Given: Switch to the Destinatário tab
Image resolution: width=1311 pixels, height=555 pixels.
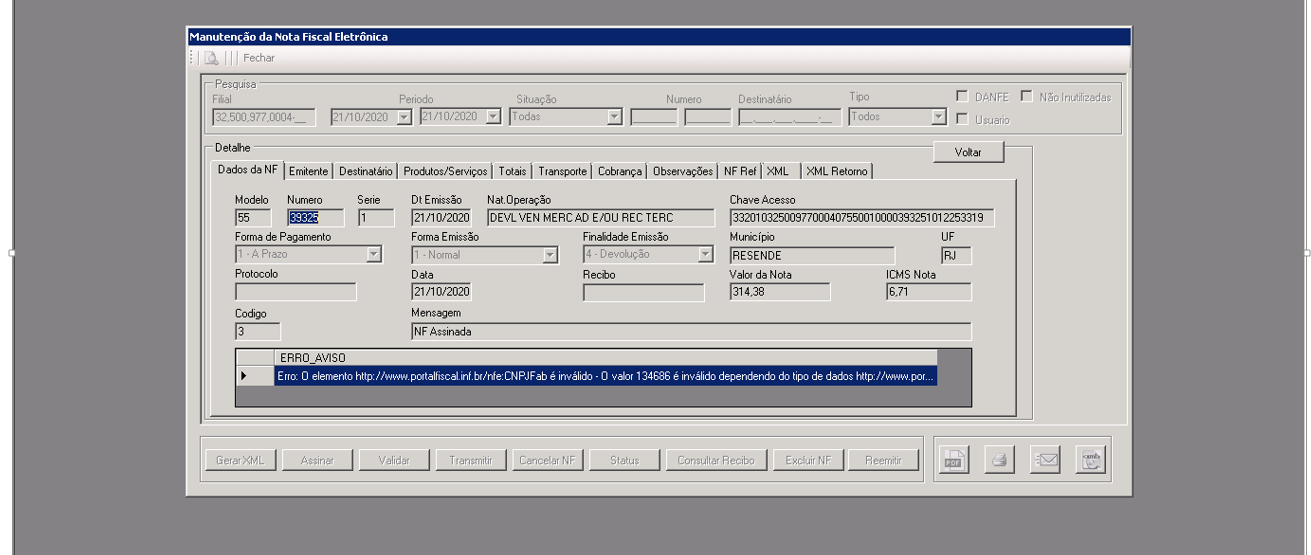Looking at the screenshot, I should tap(366, 171).
